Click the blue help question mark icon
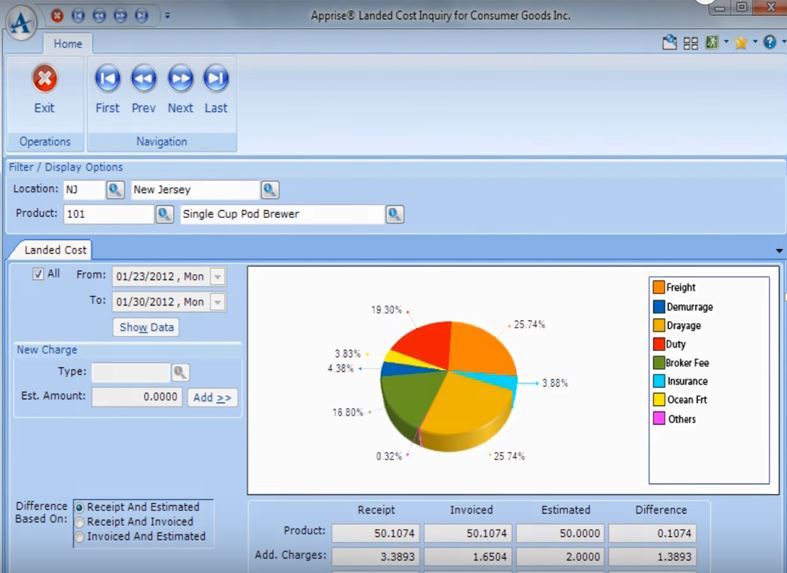 tap(769, 42)
